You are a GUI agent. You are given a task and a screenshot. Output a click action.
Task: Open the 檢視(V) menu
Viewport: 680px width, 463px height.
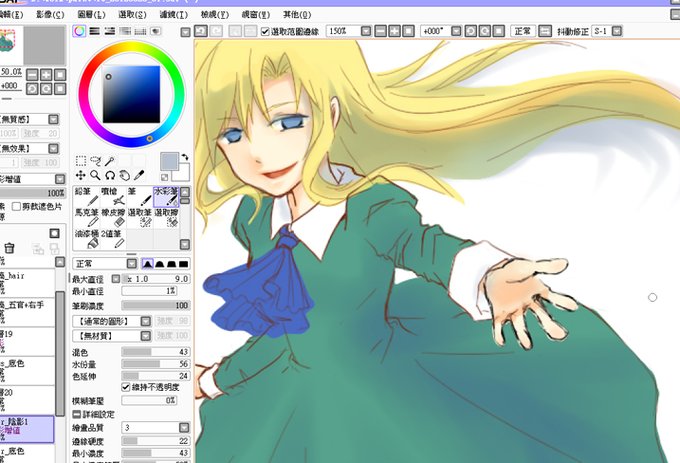point(215,15)
